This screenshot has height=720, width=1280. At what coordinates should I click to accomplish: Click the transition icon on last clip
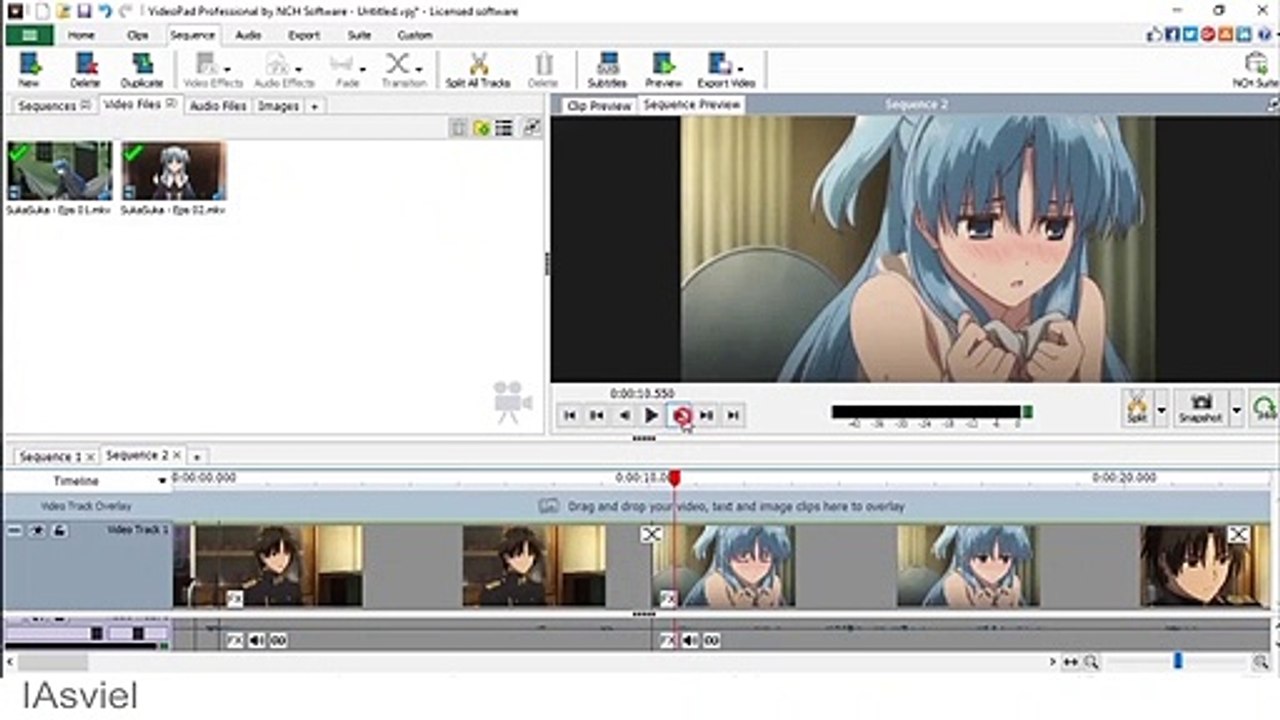point(1238,535)
